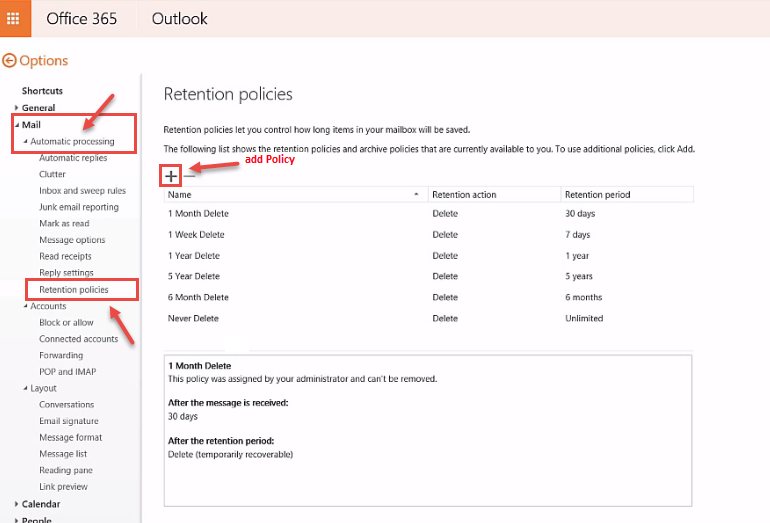Click the 1 year retention period cell
Screen dimensions: 770x523
pyautogui.click(x=577, y=256)
